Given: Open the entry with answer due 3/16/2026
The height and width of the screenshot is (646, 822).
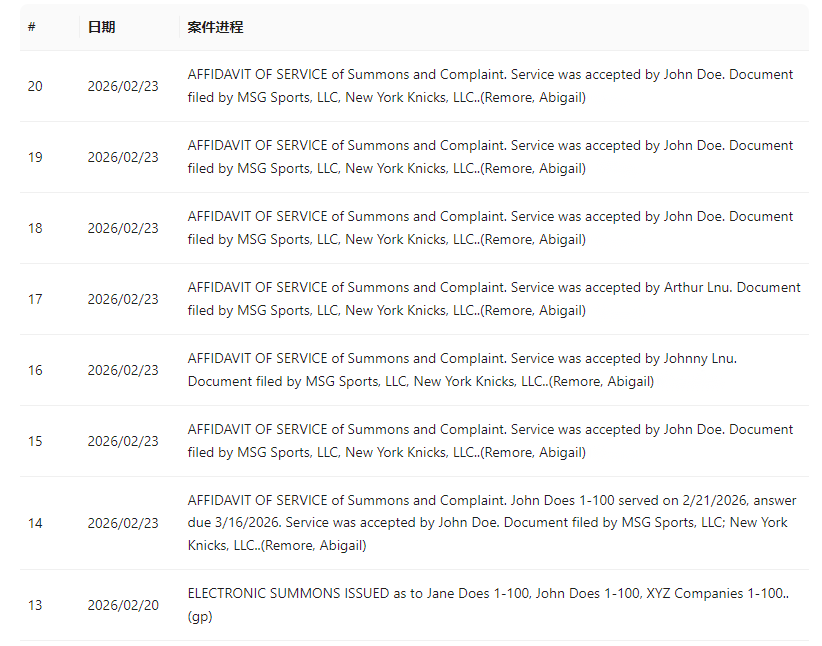Looking at the screenshot, I should click(x=487, y=523).
